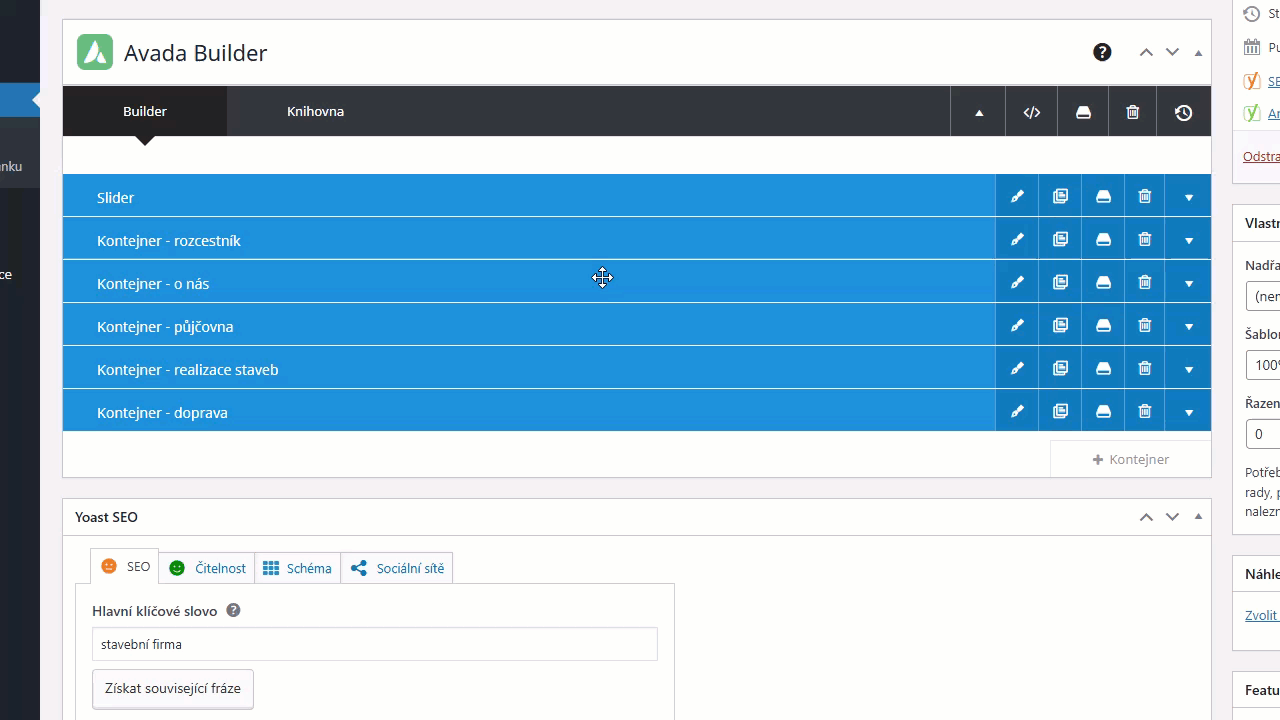Save Kontejner - rozcestník to library
The image size is (1280, 720).
pos(1103,240)
